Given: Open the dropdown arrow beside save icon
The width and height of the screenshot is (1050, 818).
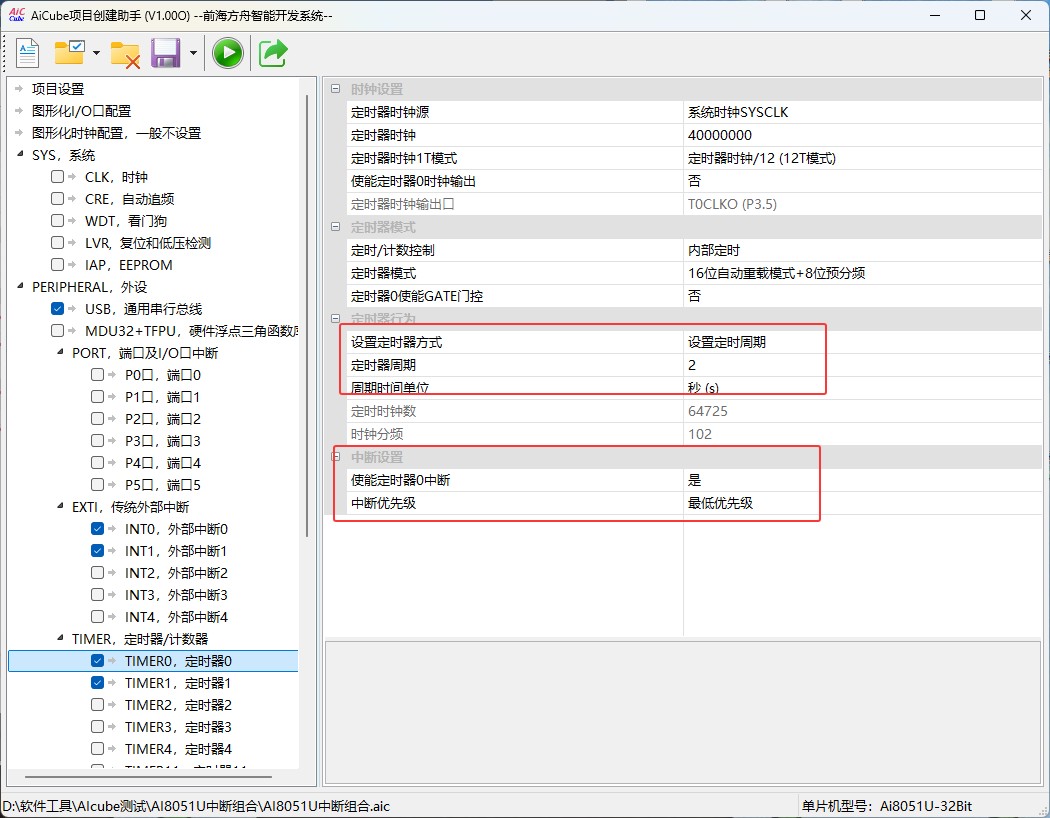Looking at the screenshot, I should click(x=194, y=53).
